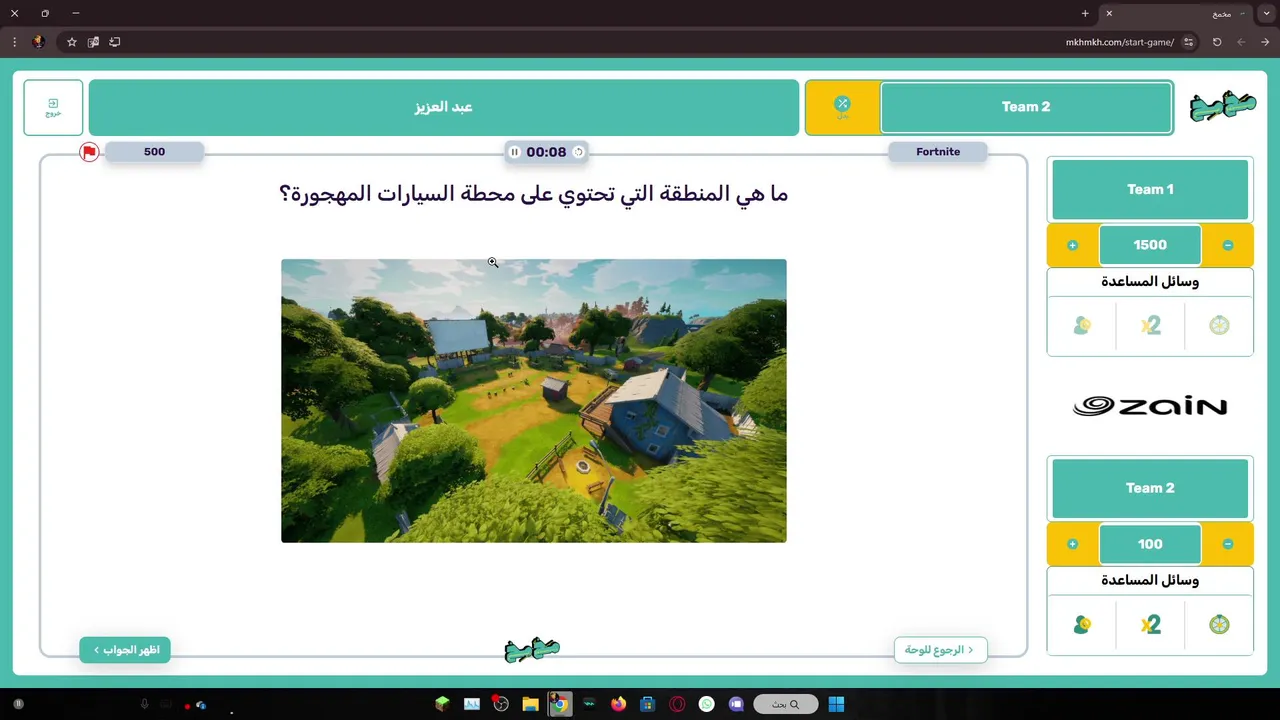Reload the page

[1217, 42]
